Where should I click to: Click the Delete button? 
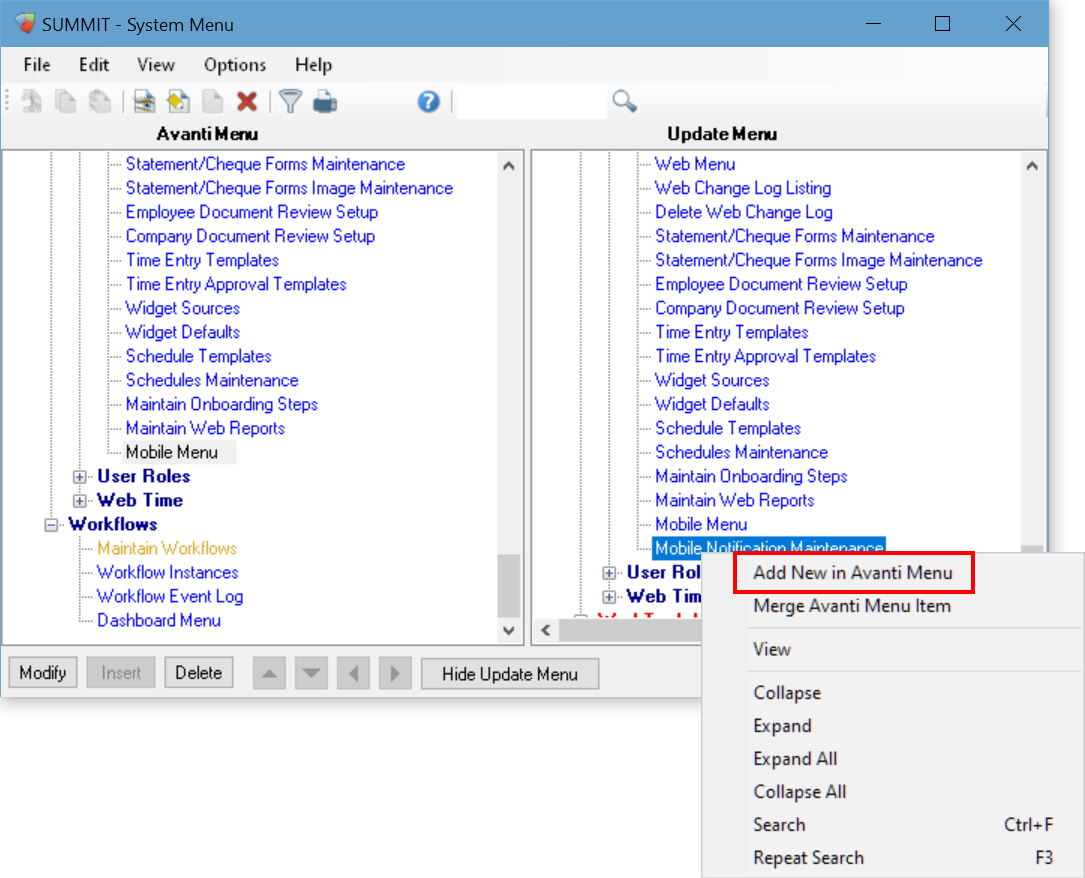[199, 673]
